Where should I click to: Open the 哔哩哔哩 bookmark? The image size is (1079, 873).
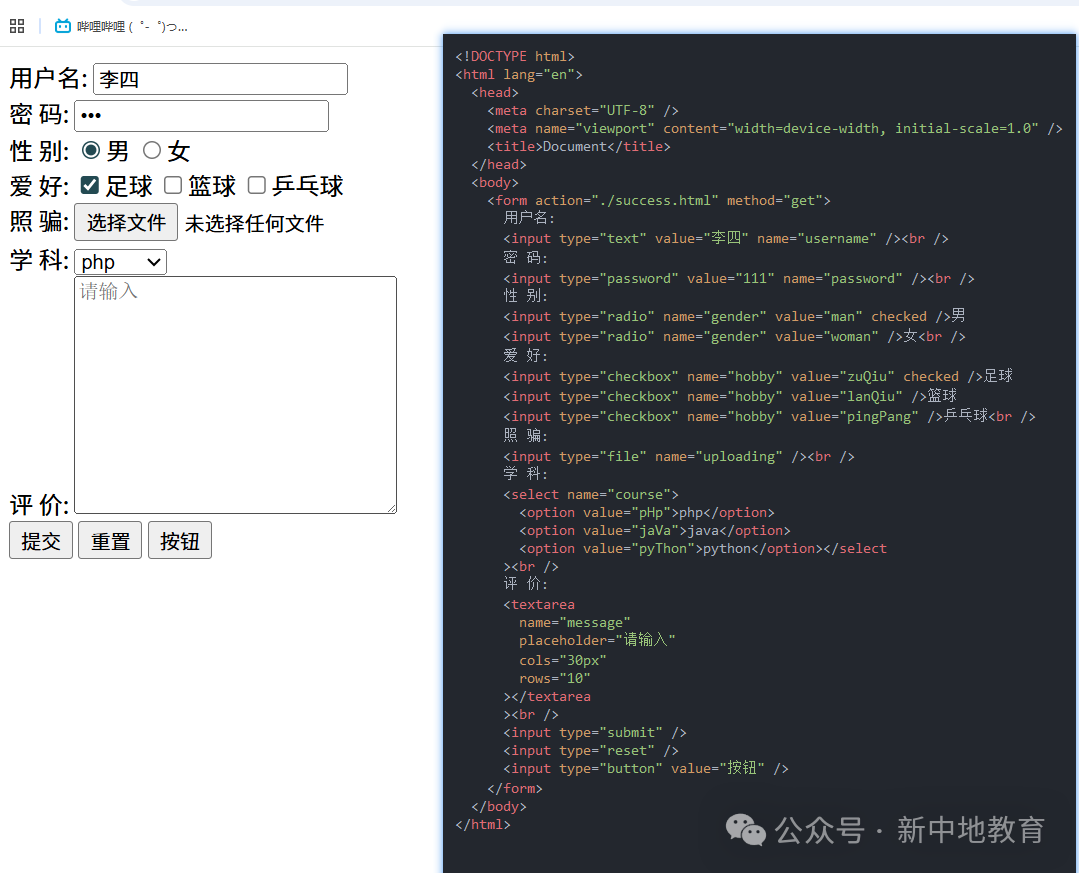[121, 27]
